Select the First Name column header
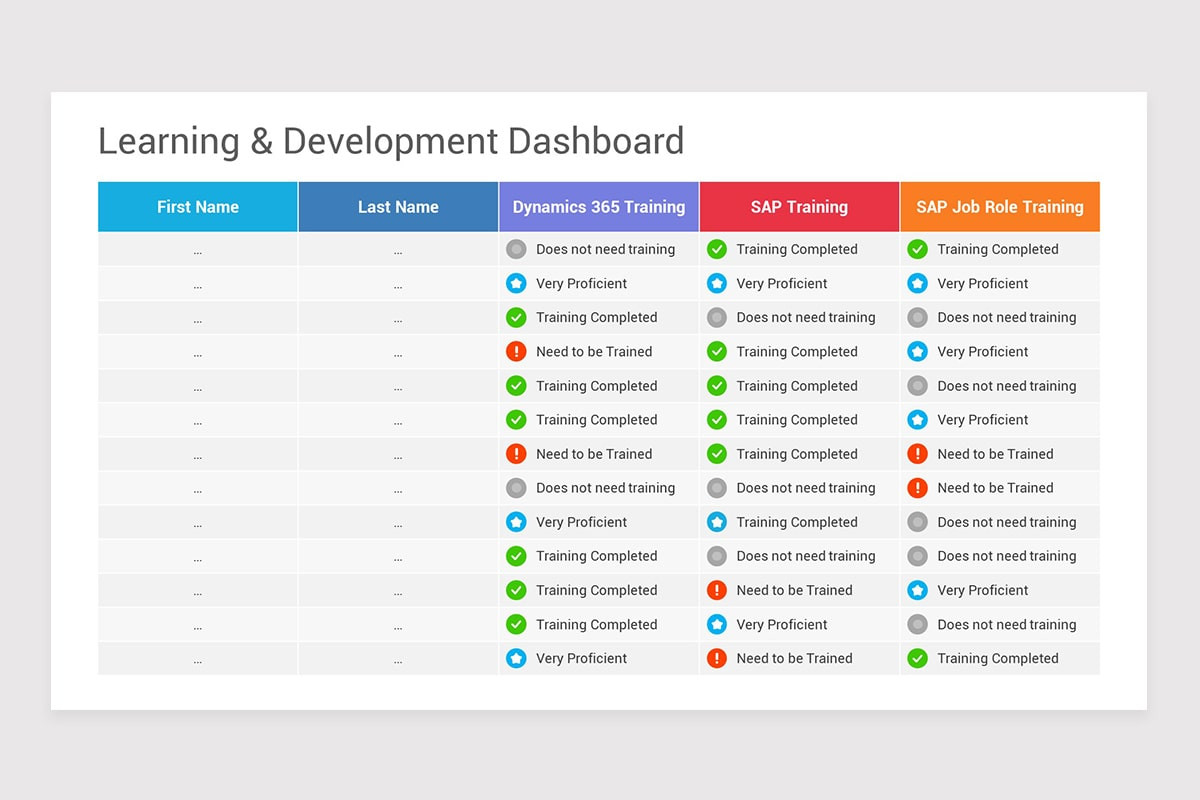 198,207
